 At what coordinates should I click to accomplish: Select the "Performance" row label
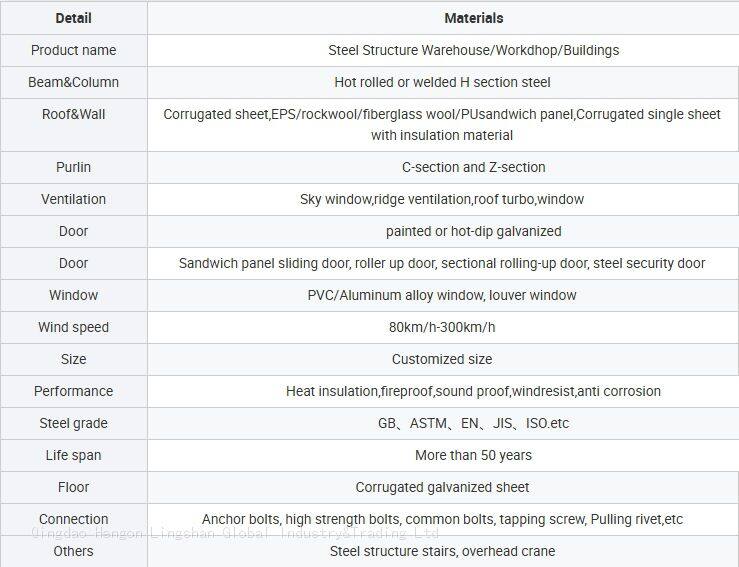click(73, 391)
